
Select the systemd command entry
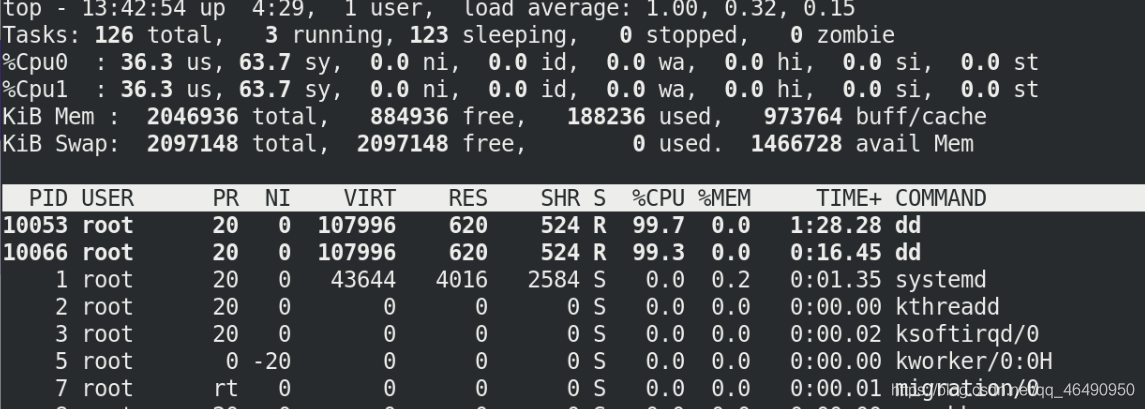click(x=941, y=280)
